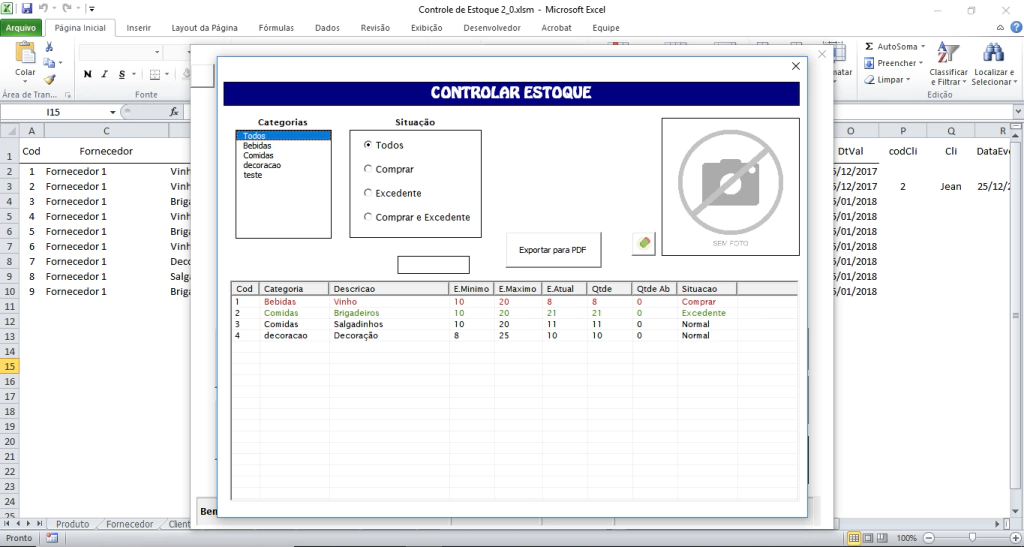Image resolution: width=1024 pixels, height=547 pixels.
Task: Click the Exportar para PDF button
Action: tap(552, 250)
